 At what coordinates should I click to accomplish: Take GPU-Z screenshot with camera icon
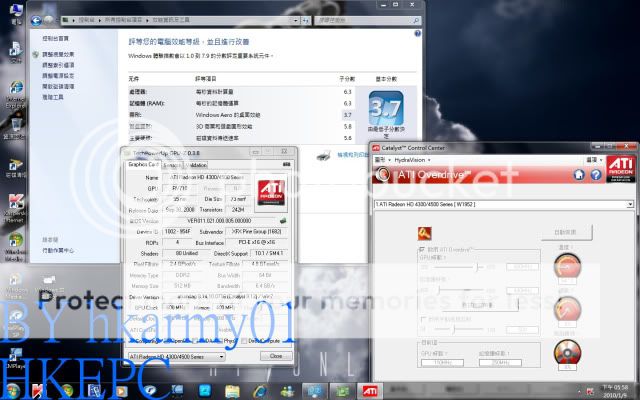(287, 164)
